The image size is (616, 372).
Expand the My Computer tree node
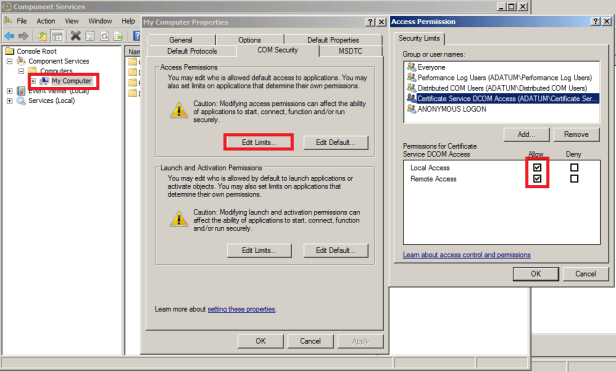coord(33,81)
